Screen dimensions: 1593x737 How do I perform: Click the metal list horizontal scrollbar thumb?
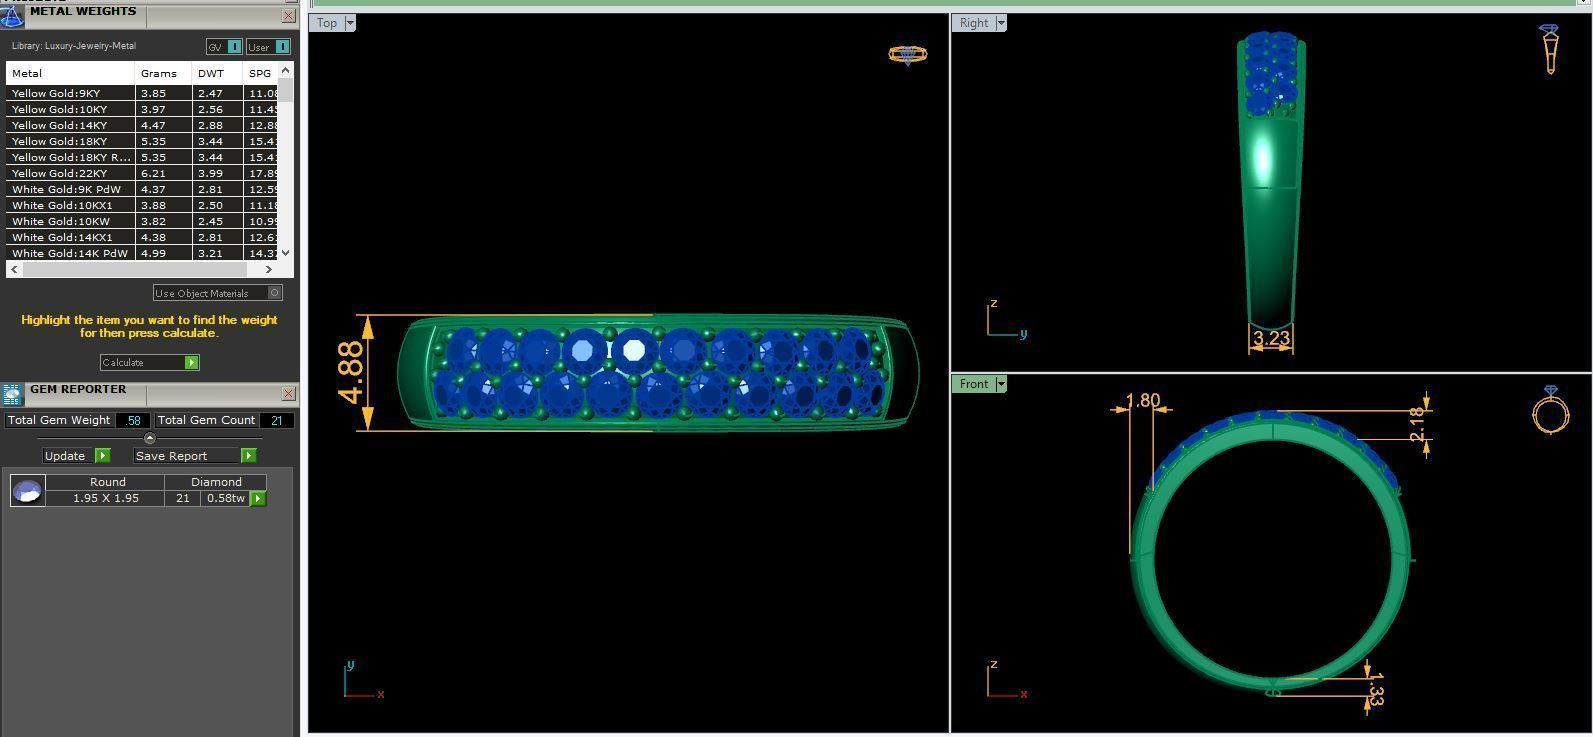(133, 269)
